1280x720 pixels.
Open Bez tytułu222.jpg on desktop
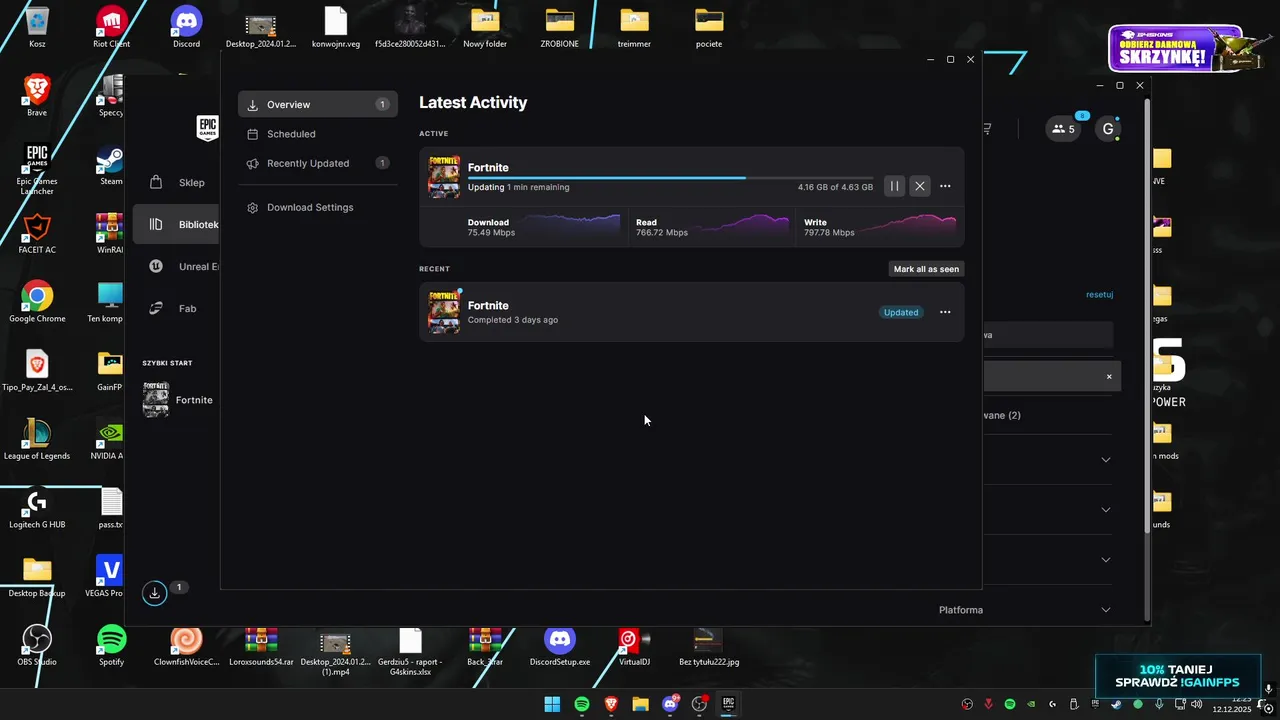click(709, 645)
